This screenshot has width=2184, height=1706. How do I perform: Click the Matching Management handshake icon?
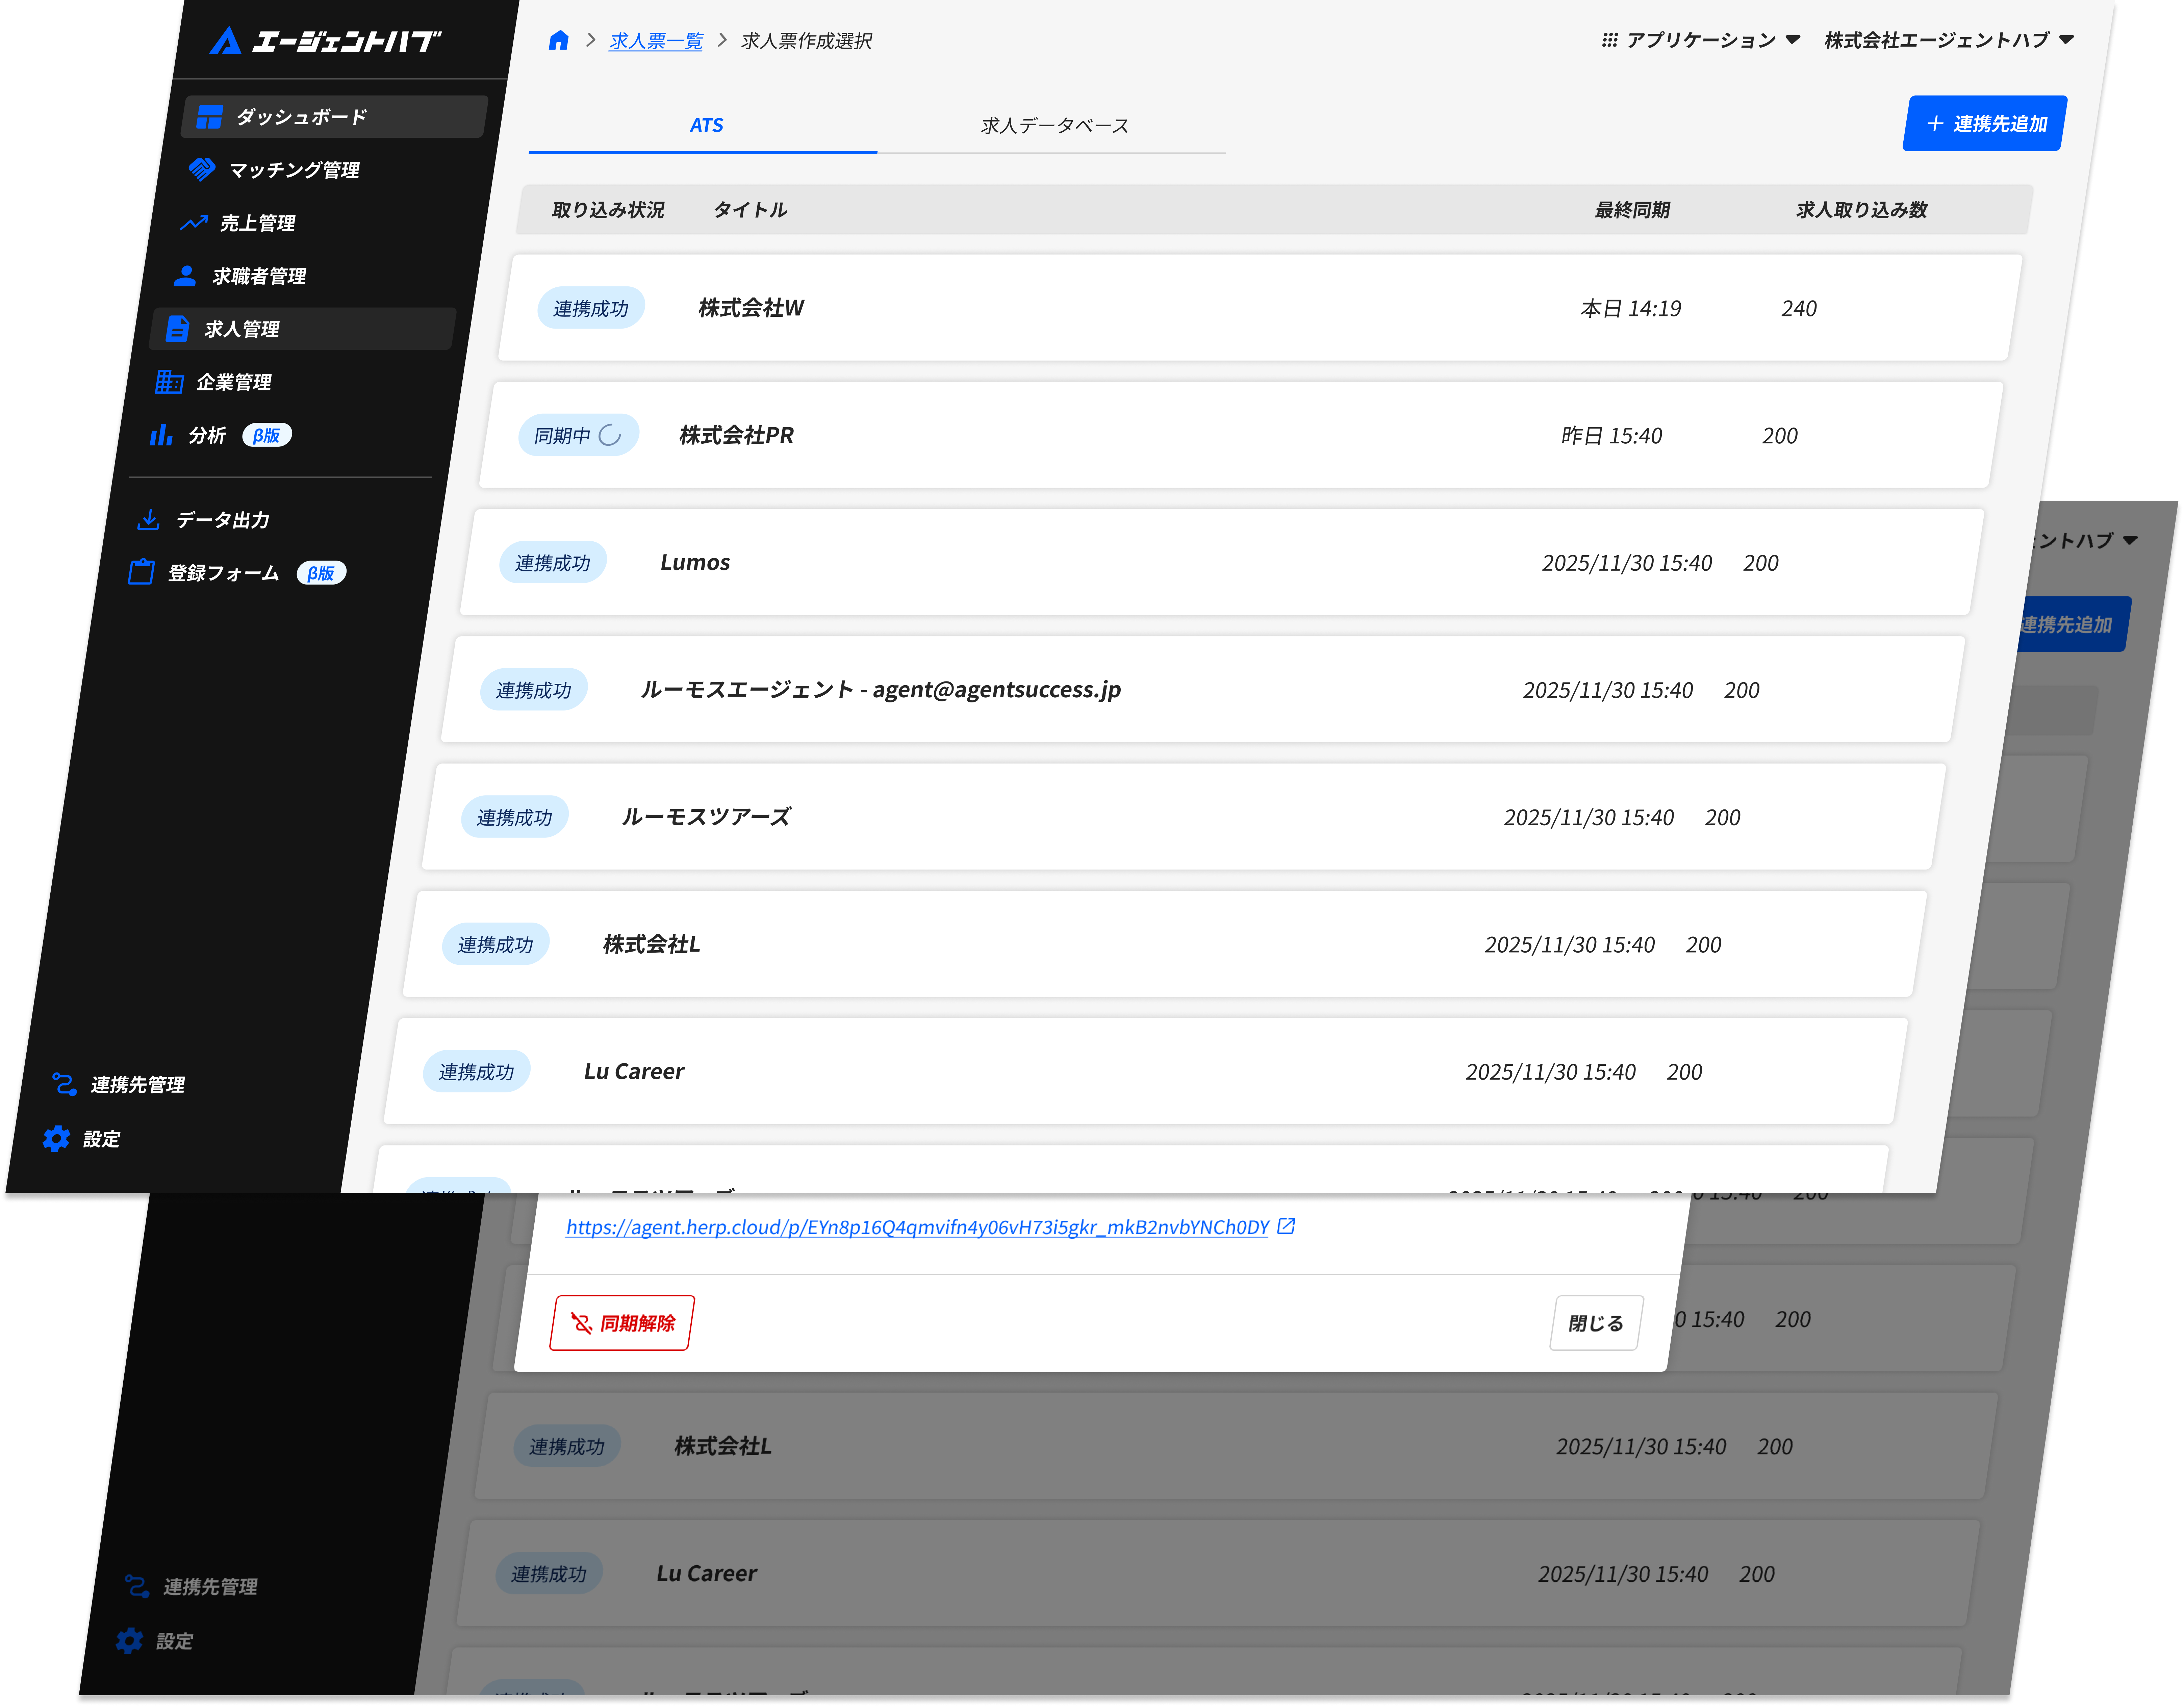click(x=202, y=169)
